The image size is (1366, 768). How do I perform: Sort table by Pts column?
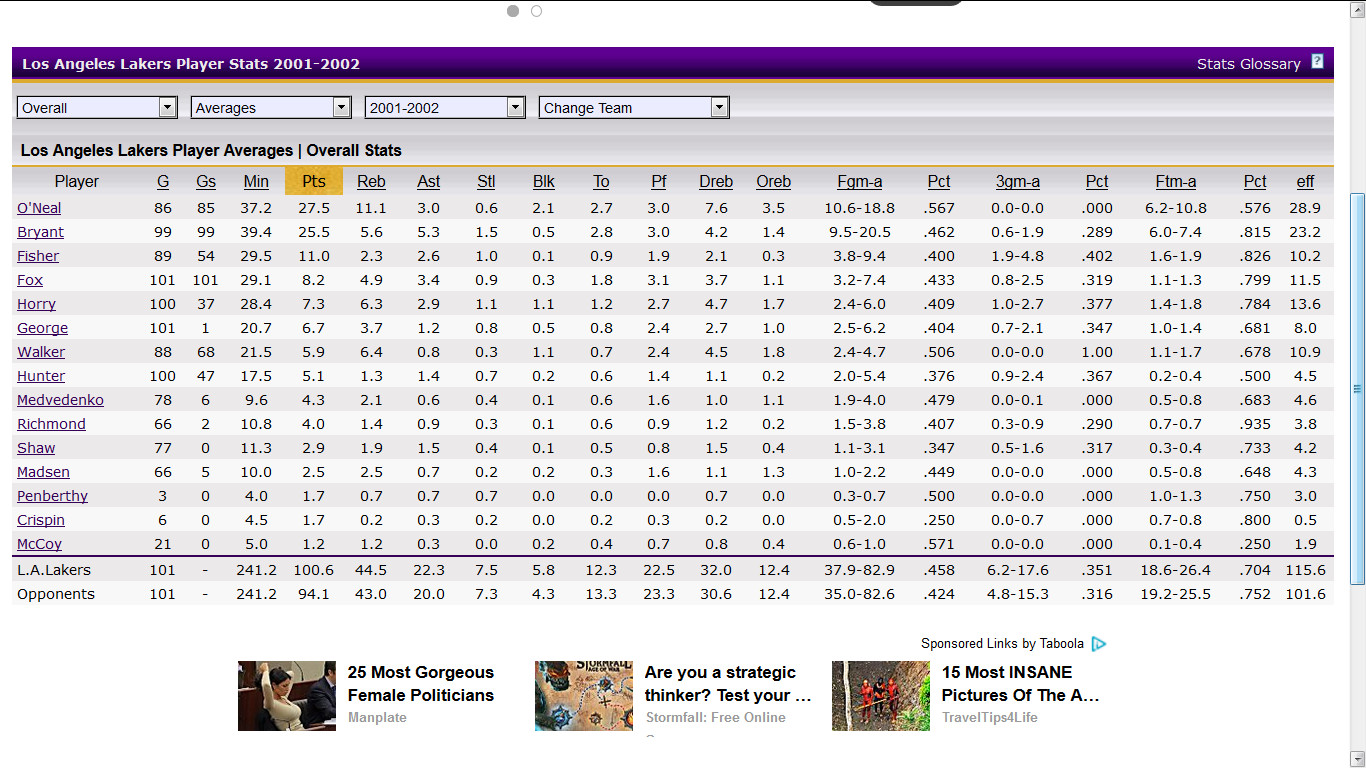(314, 181)
